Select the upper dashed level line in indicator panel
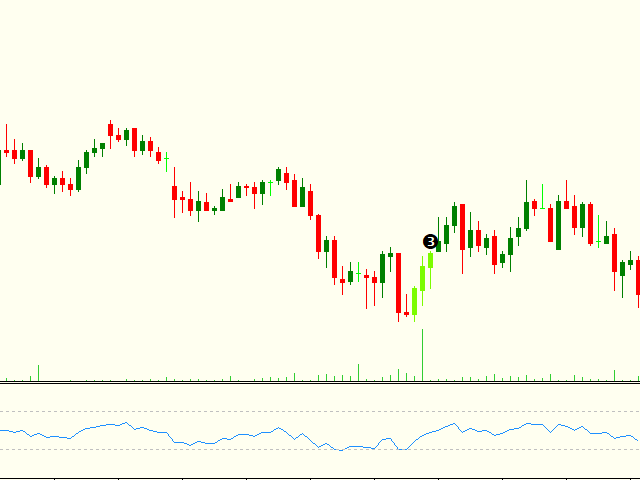Image resolution: width=640 pixels, height=480 pixels. 320,411
